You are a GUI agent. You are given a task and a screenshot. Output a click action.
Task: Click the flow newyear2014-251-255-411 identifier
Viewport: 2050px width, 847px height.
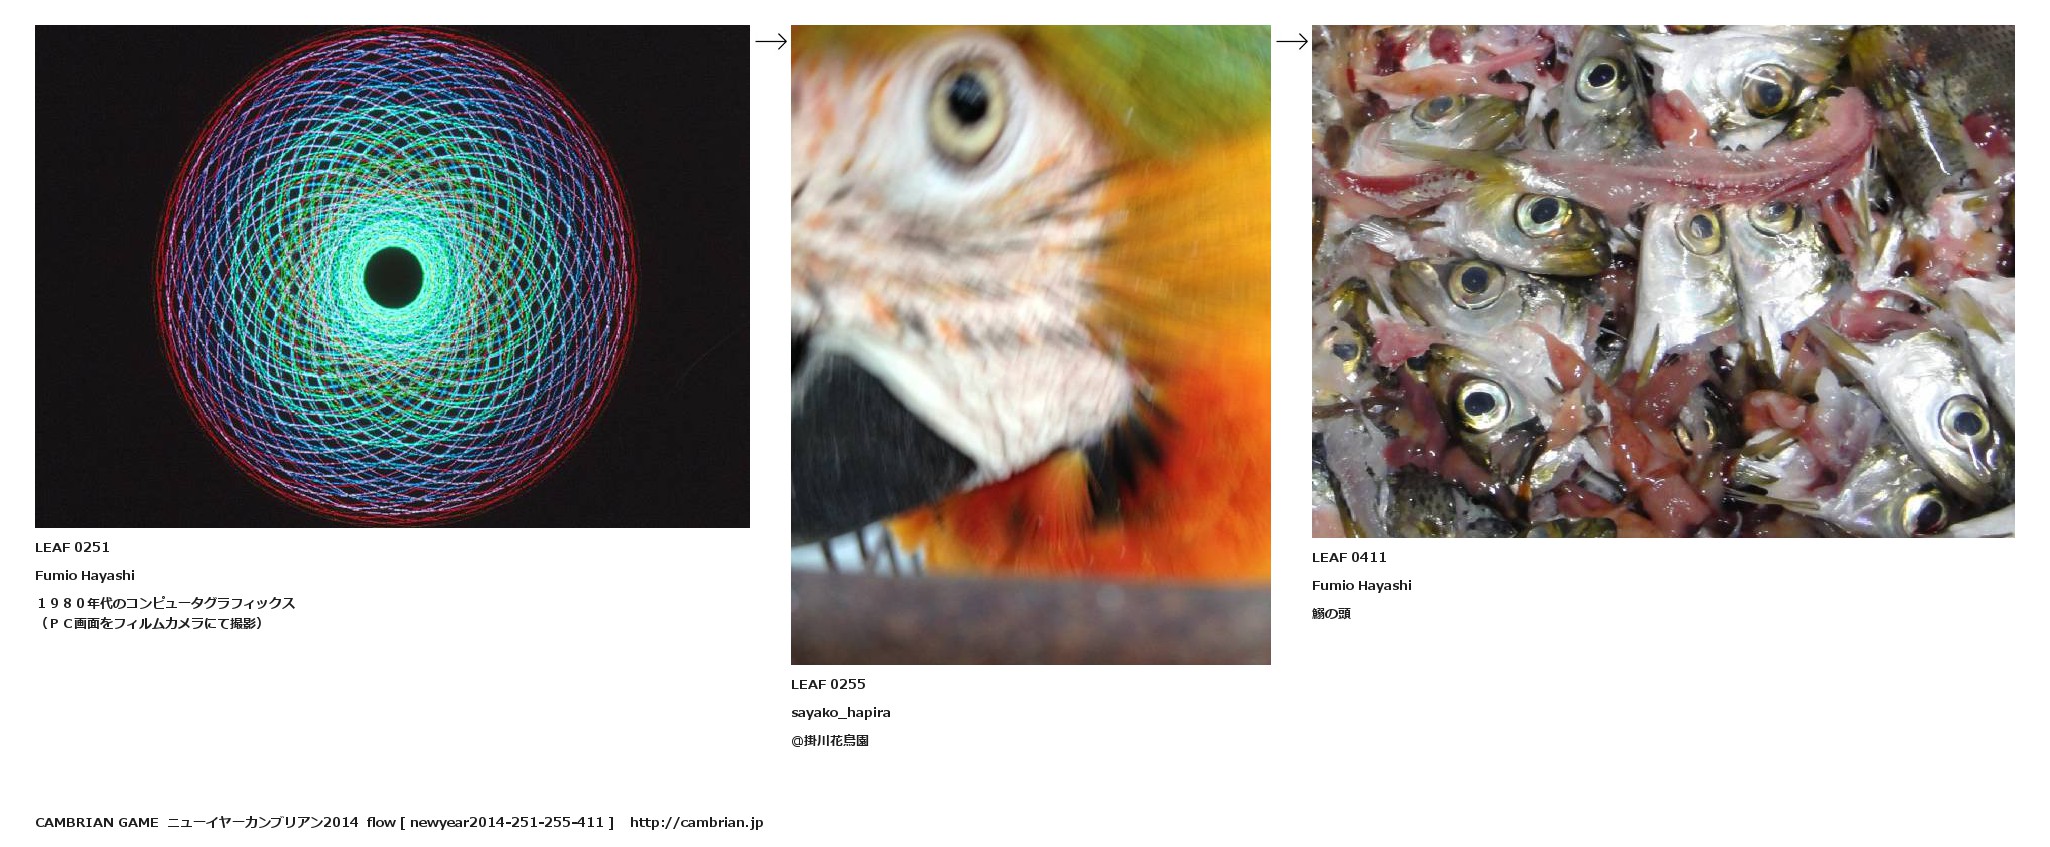click(490, 822)
